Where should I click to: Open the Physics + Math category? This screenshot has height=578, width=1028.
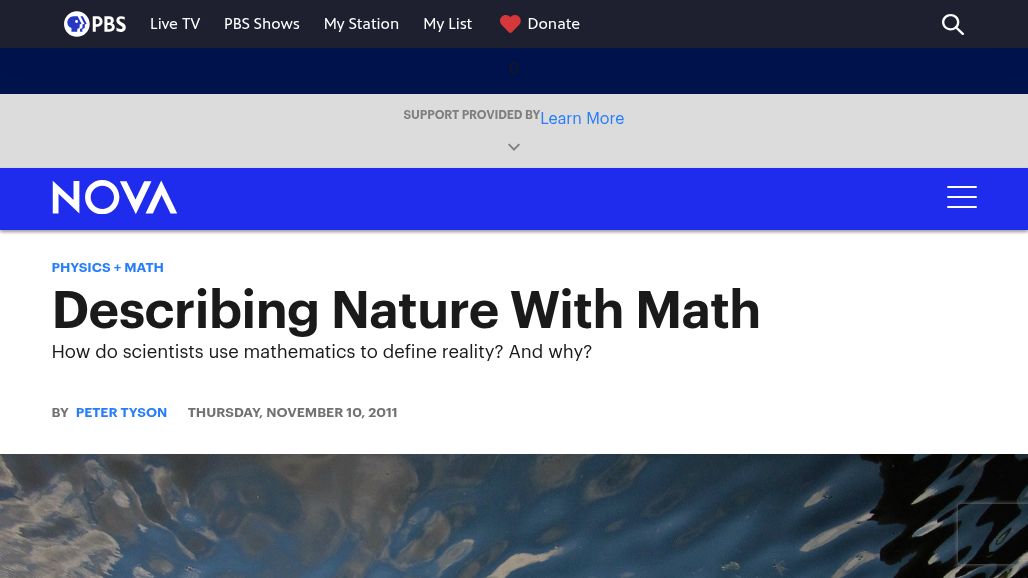107,267
